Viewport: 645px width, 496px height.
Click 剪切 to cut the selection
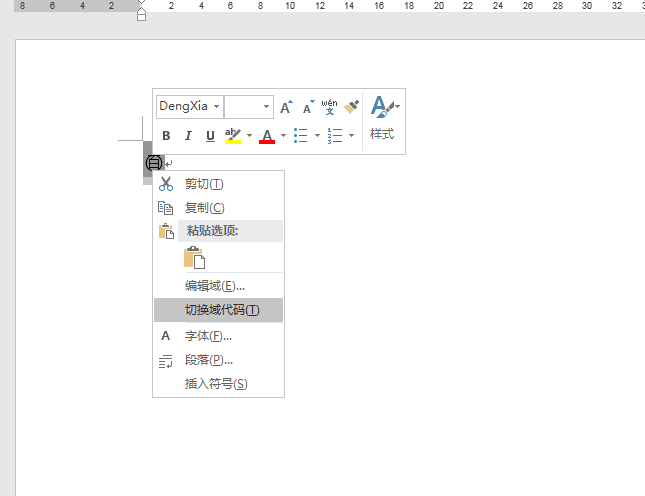coord(204,184)
